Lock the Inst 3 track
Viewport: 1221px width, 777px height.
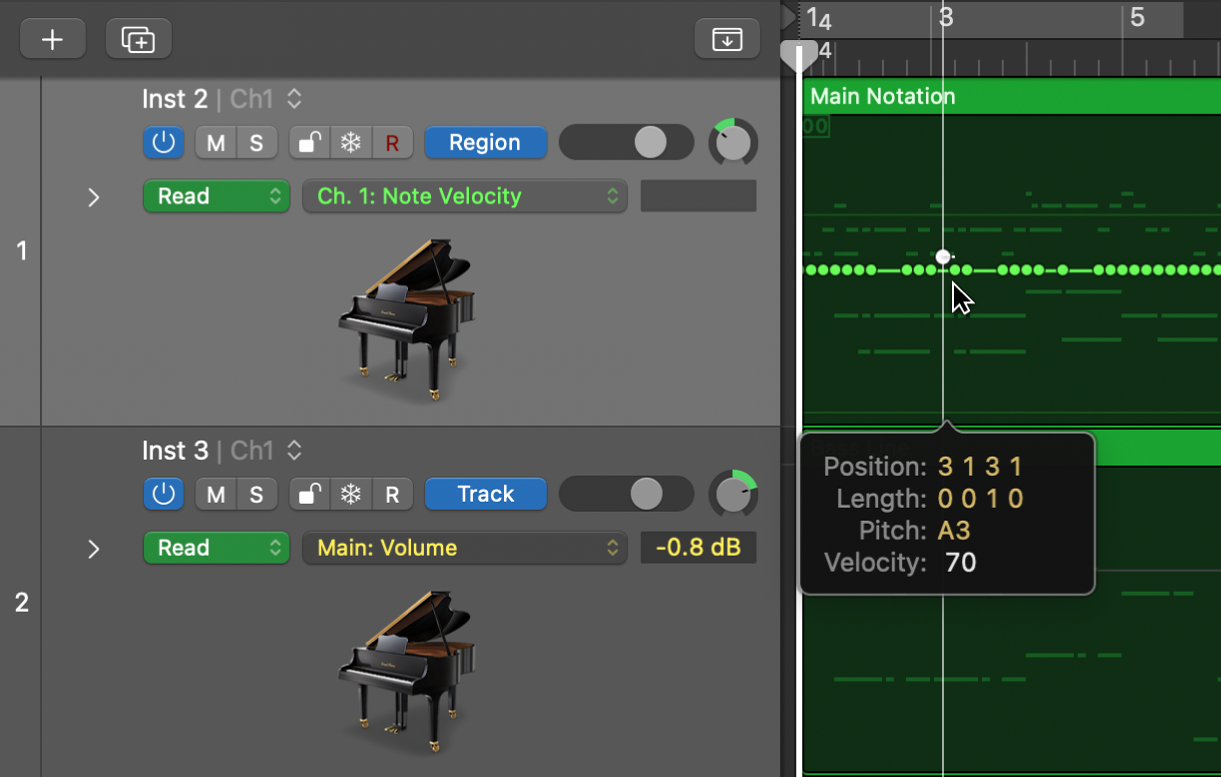click(308, 494)
